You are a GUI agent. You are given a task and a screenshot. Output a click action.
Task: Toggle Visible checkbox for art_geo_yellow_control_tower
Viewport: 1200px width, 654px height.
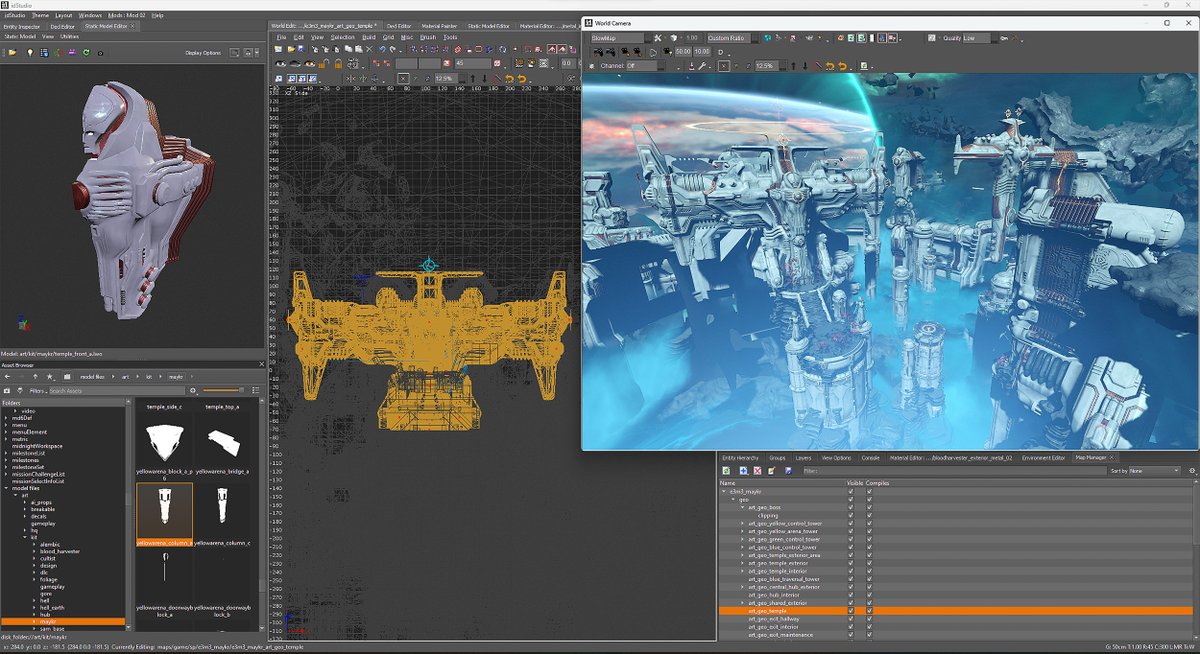point(851,523)
